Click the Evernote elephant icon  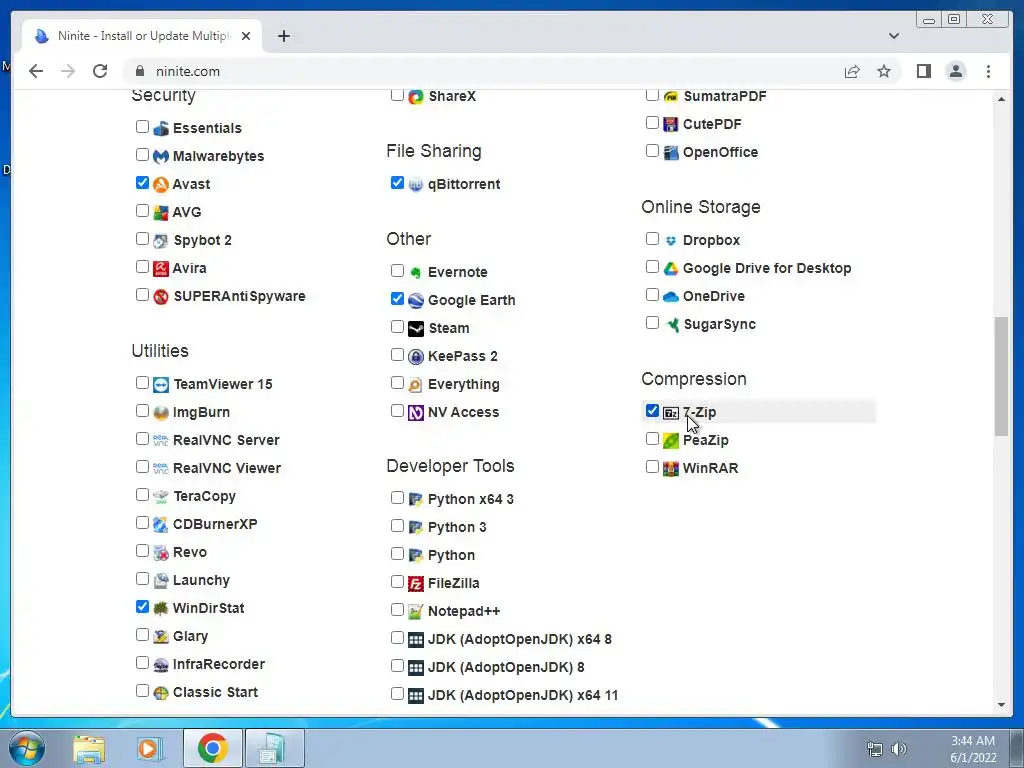tap(416, 272)
